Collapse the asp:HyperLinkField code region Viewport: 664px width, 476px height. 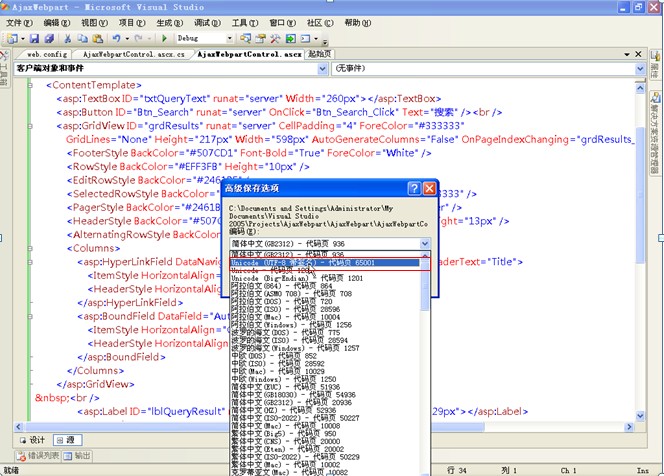(x=30, y=262)
